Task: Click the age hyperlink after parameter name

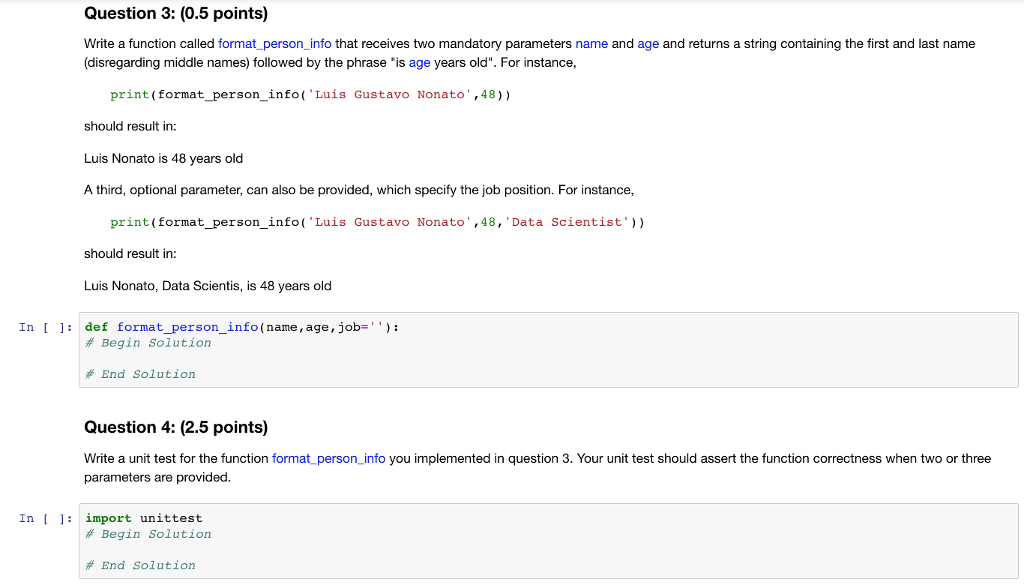Action: pos(648,44)
